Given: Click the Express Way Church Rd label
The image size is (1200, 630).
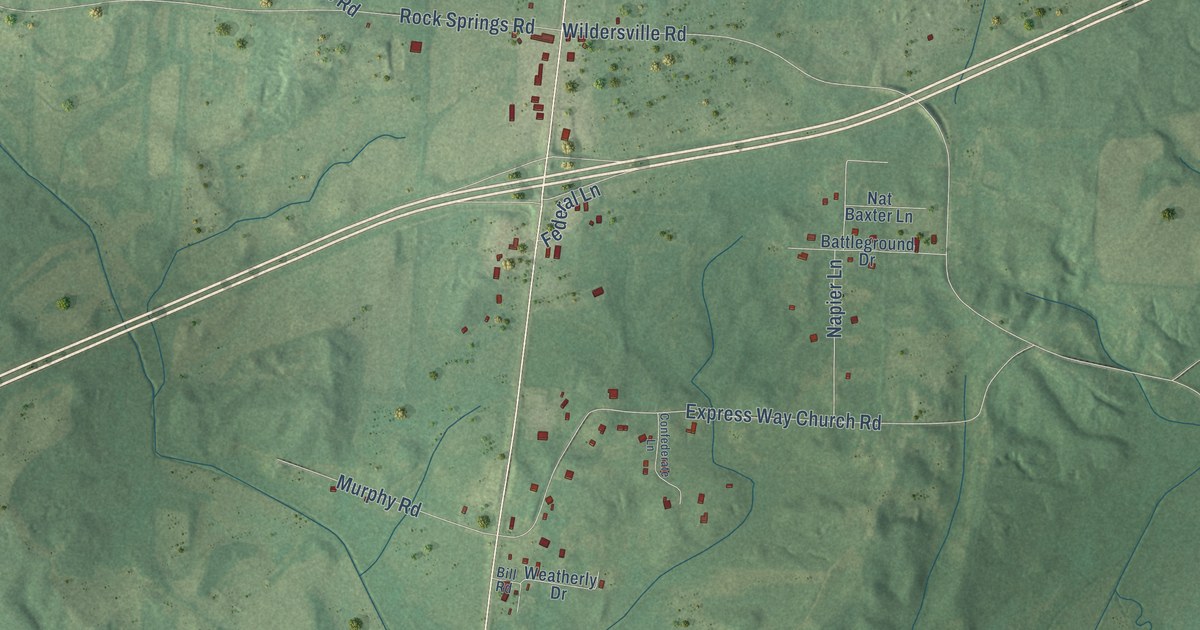Looking at the screenshot, I should pyautogui.click(x=783, y=417).
